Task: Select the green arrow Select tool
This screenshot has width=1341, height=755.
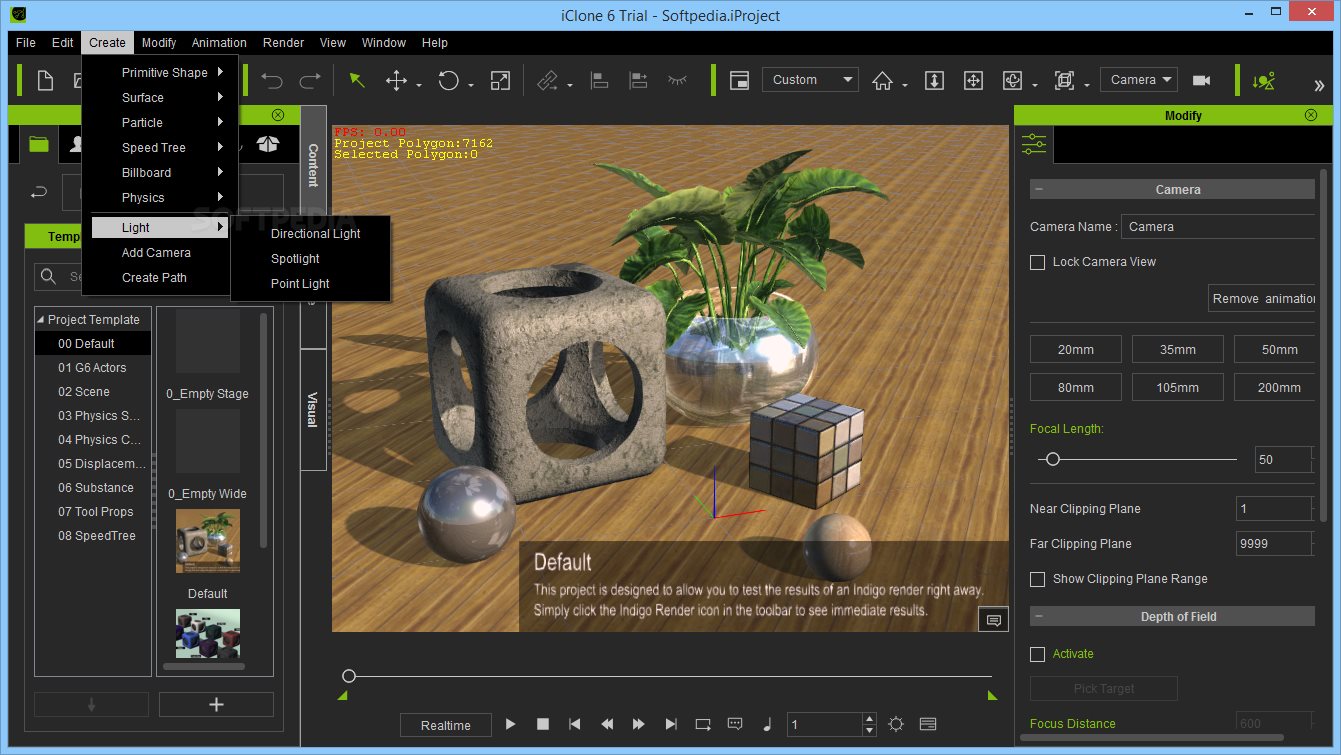Action: (357, 80)
